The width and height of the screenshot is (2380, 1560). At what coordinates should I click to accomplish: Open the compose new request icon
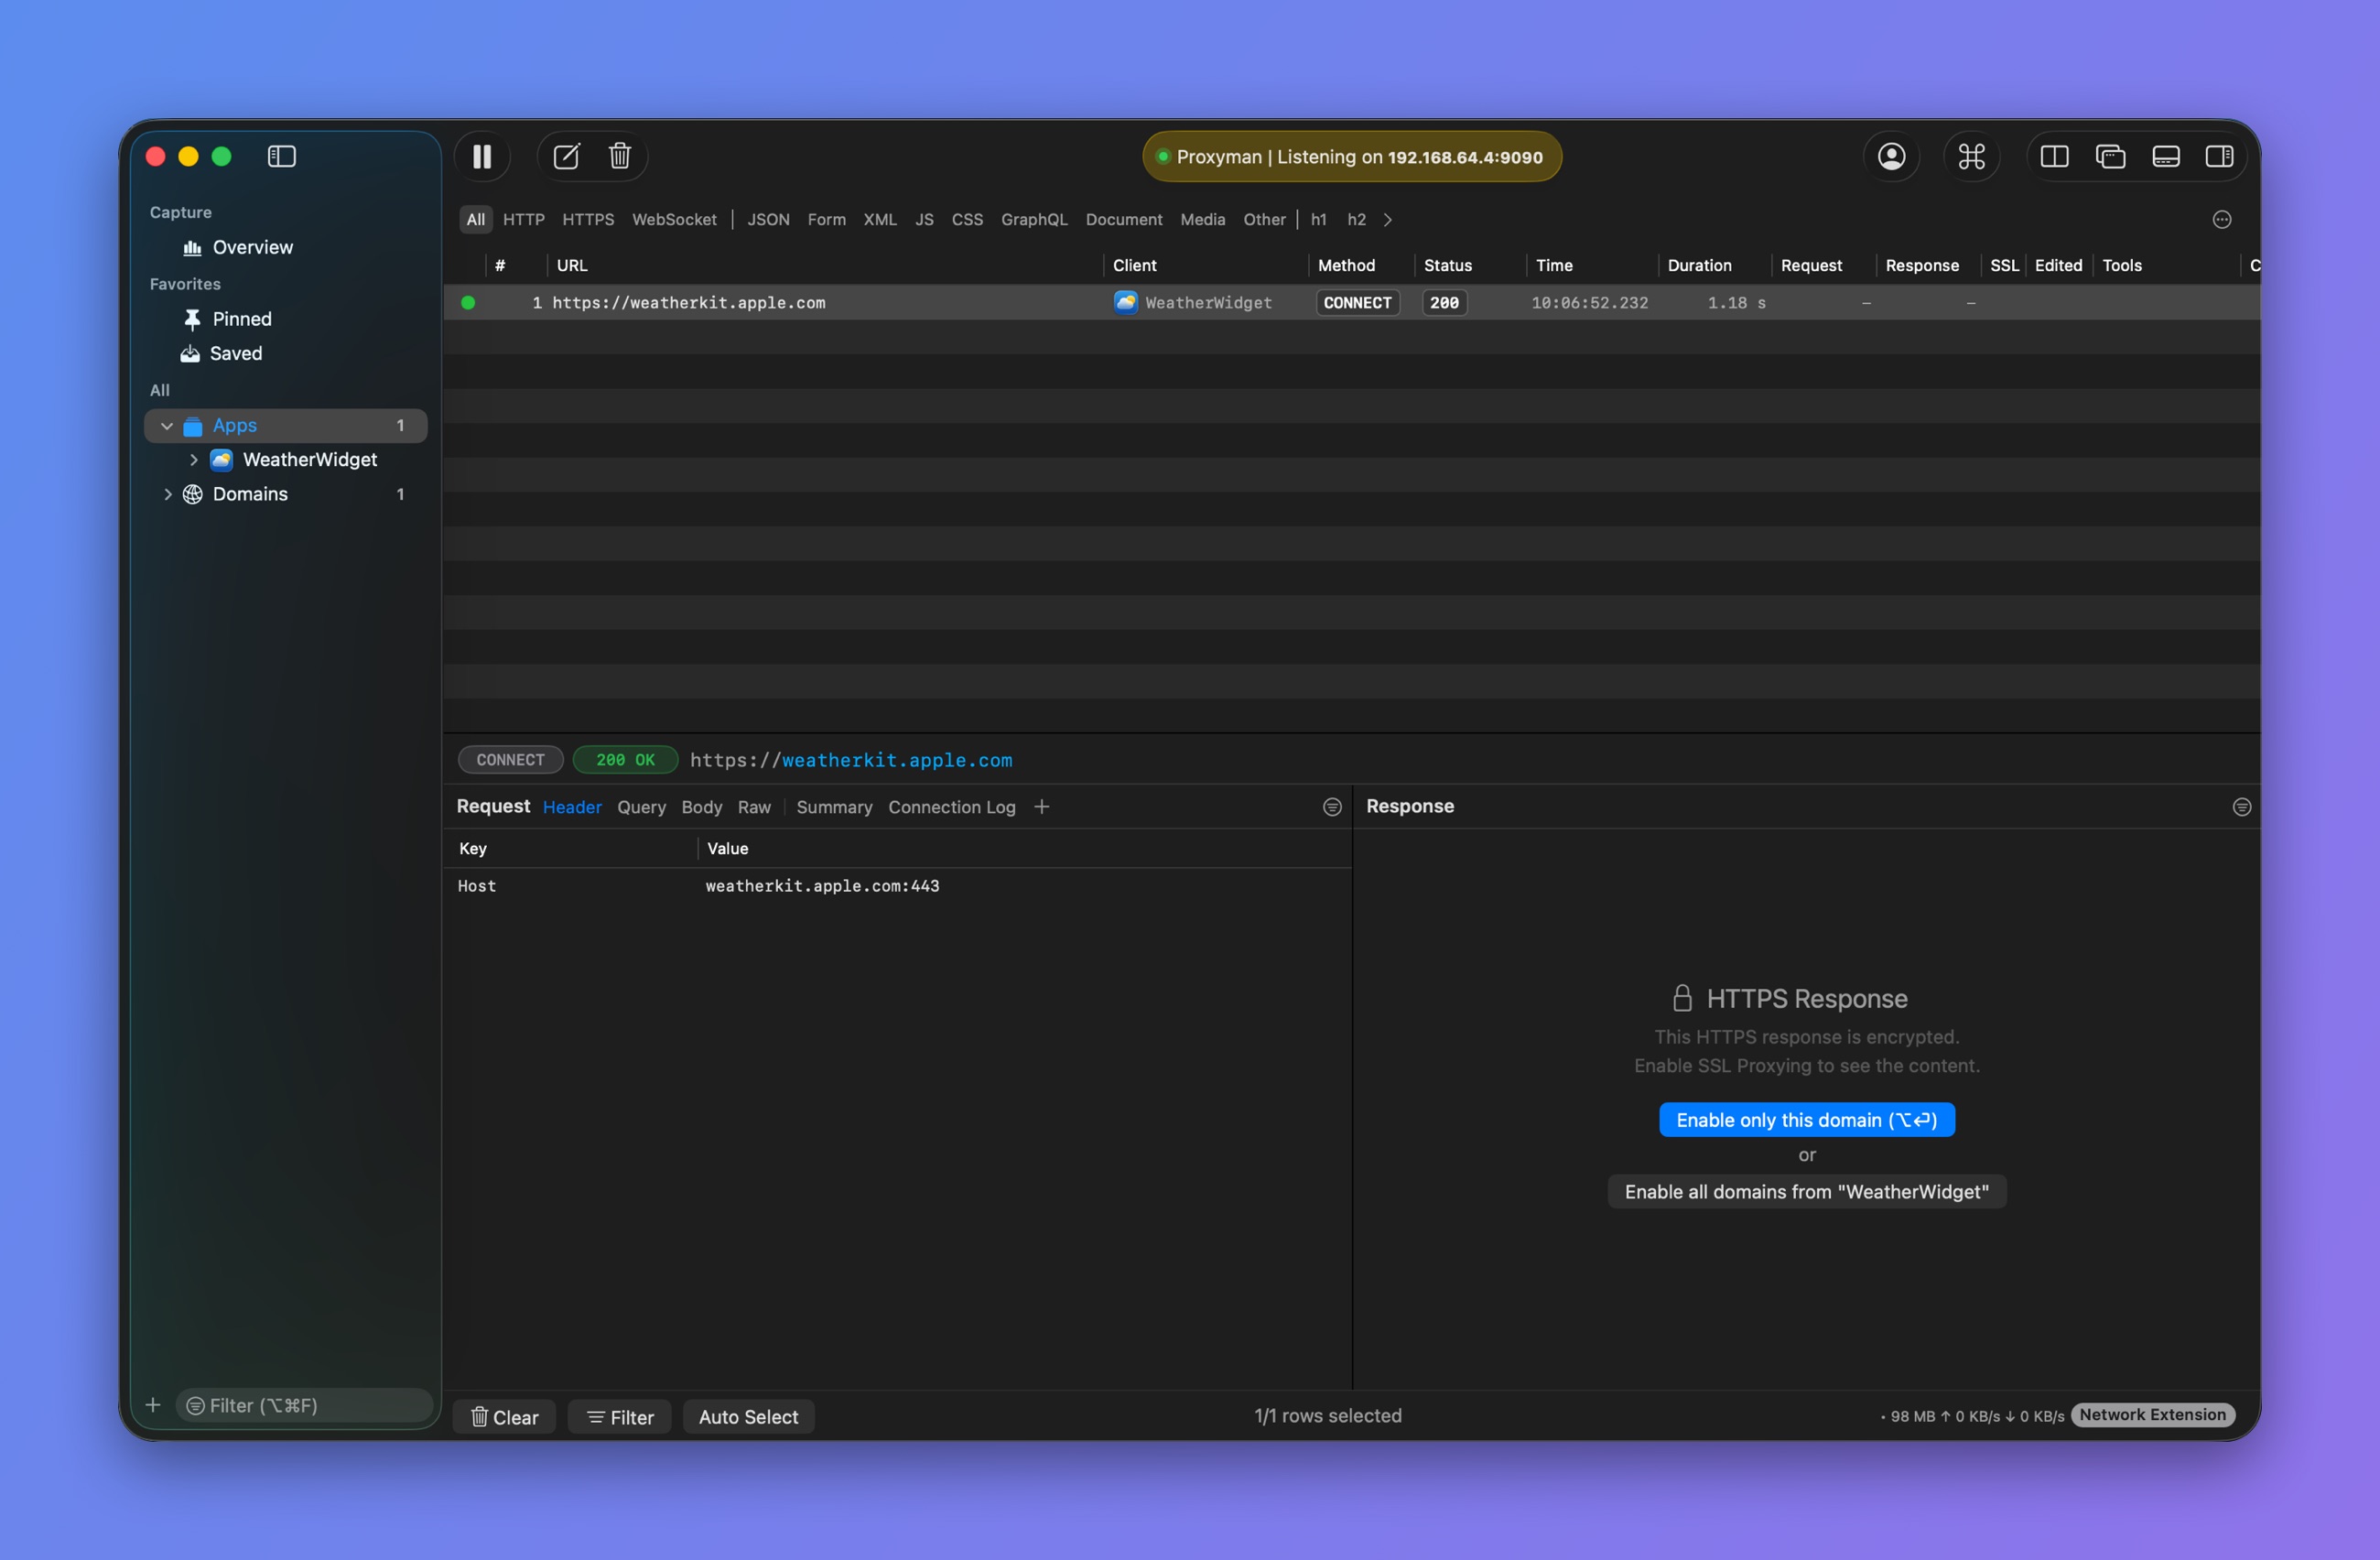click(x=566, y=156)
